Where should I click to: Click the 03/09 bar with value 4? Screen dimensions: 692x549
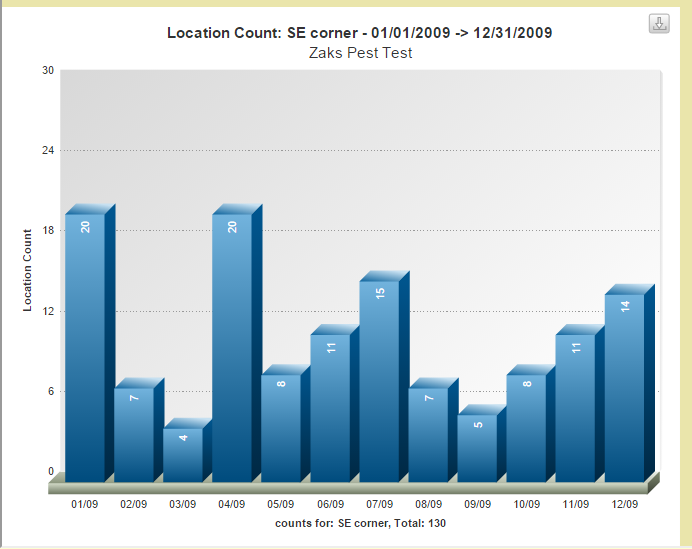tap(183, 453)
